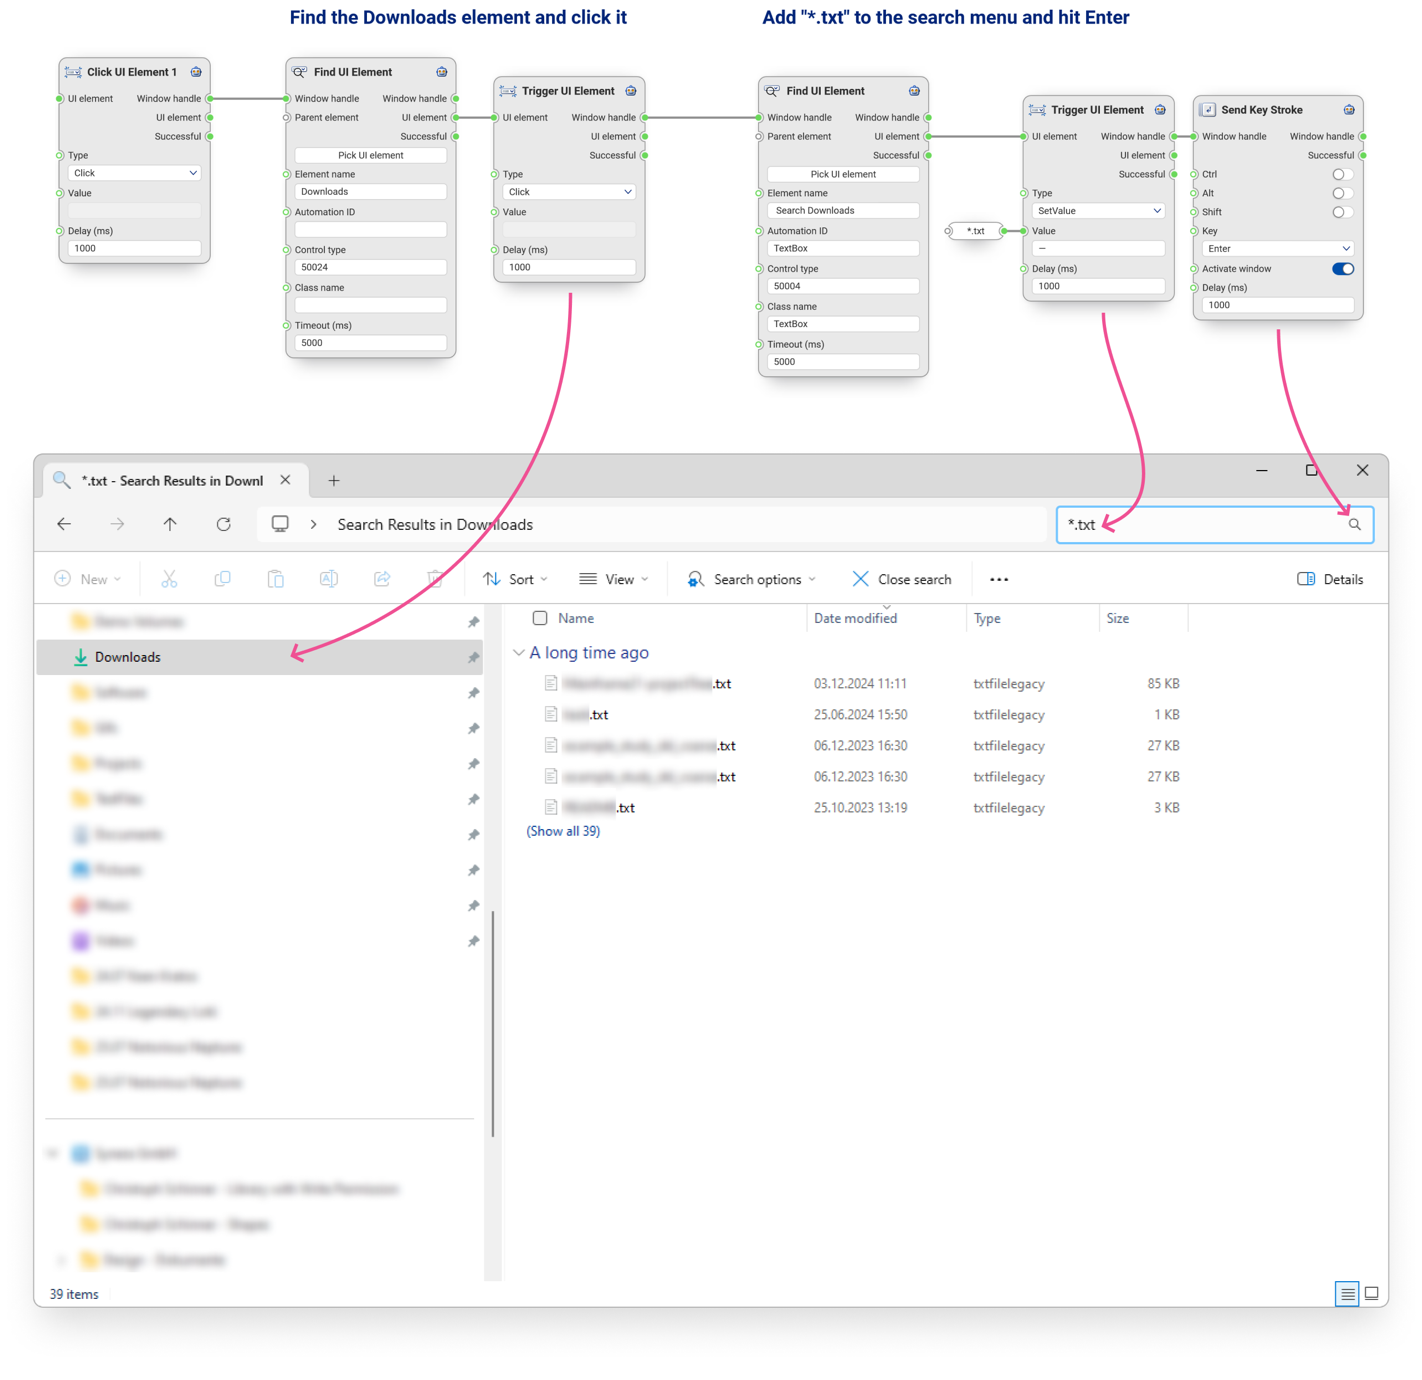Click the PC monitor icon in address bar
Image resolution: width=1422 pixels, height=1380 pixels.
pos(280,524)
